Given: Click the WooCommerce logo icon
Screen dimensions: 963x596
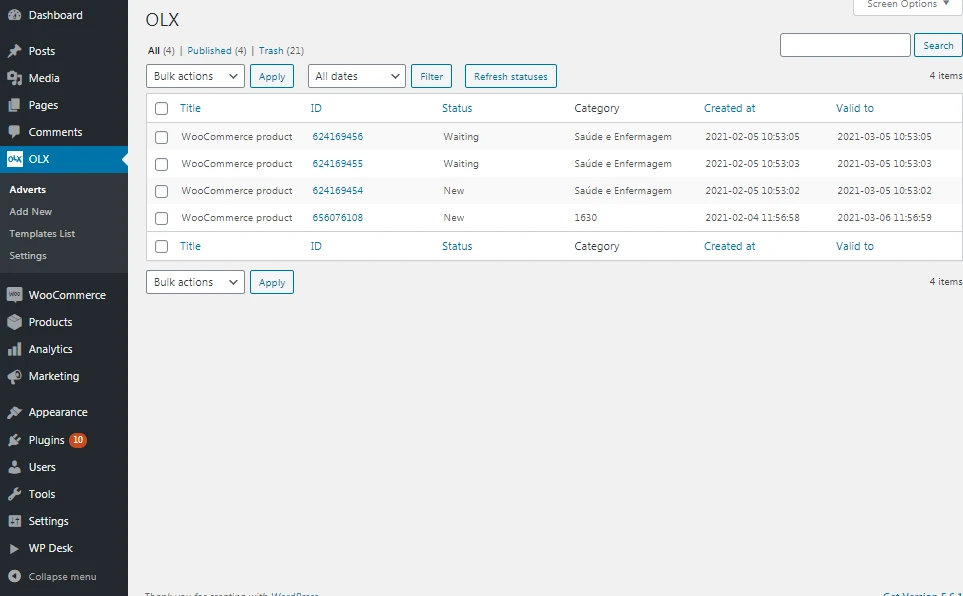Looking at the screenshot, I should pyautogui.click(x=15, y=295).
